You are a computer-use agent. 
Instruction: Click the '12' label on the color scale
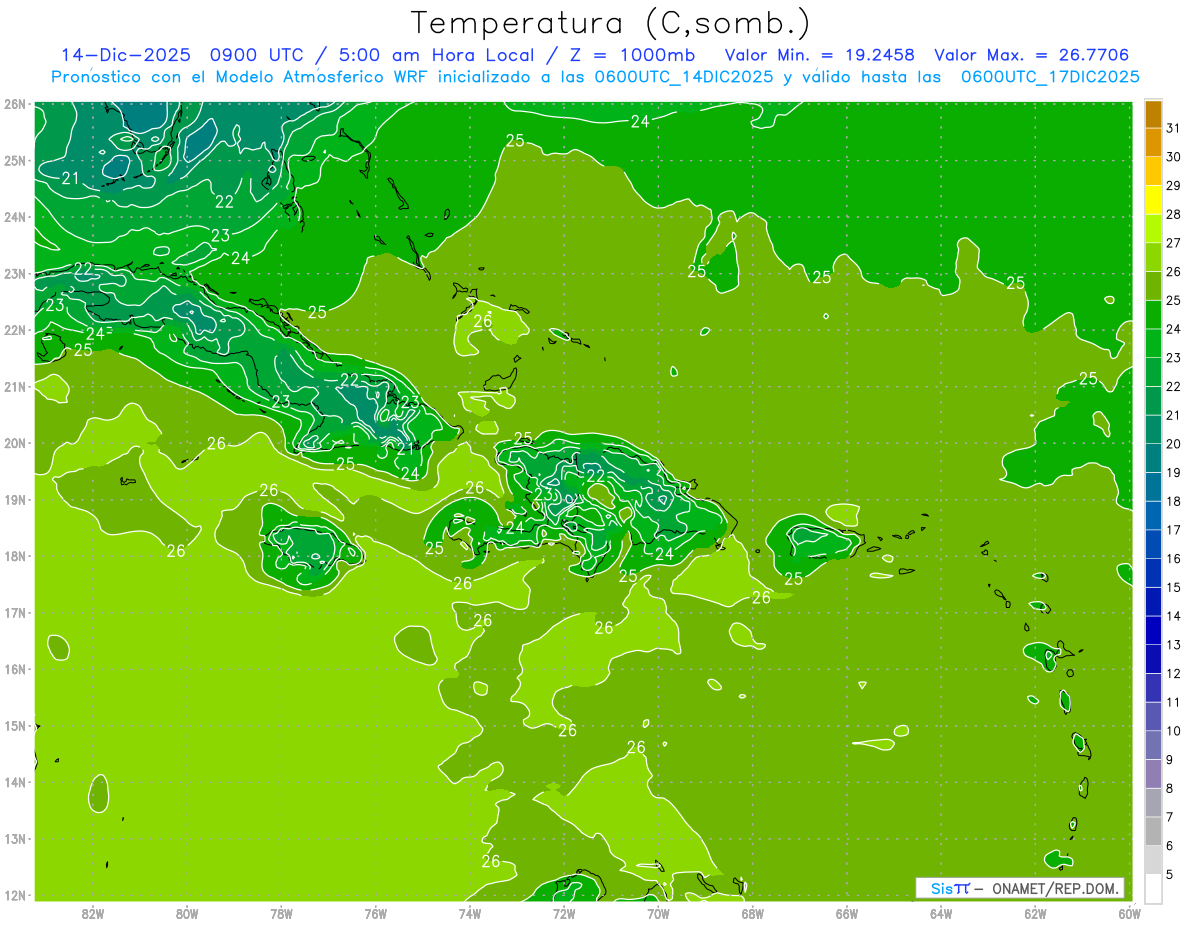pos(1173,673)
